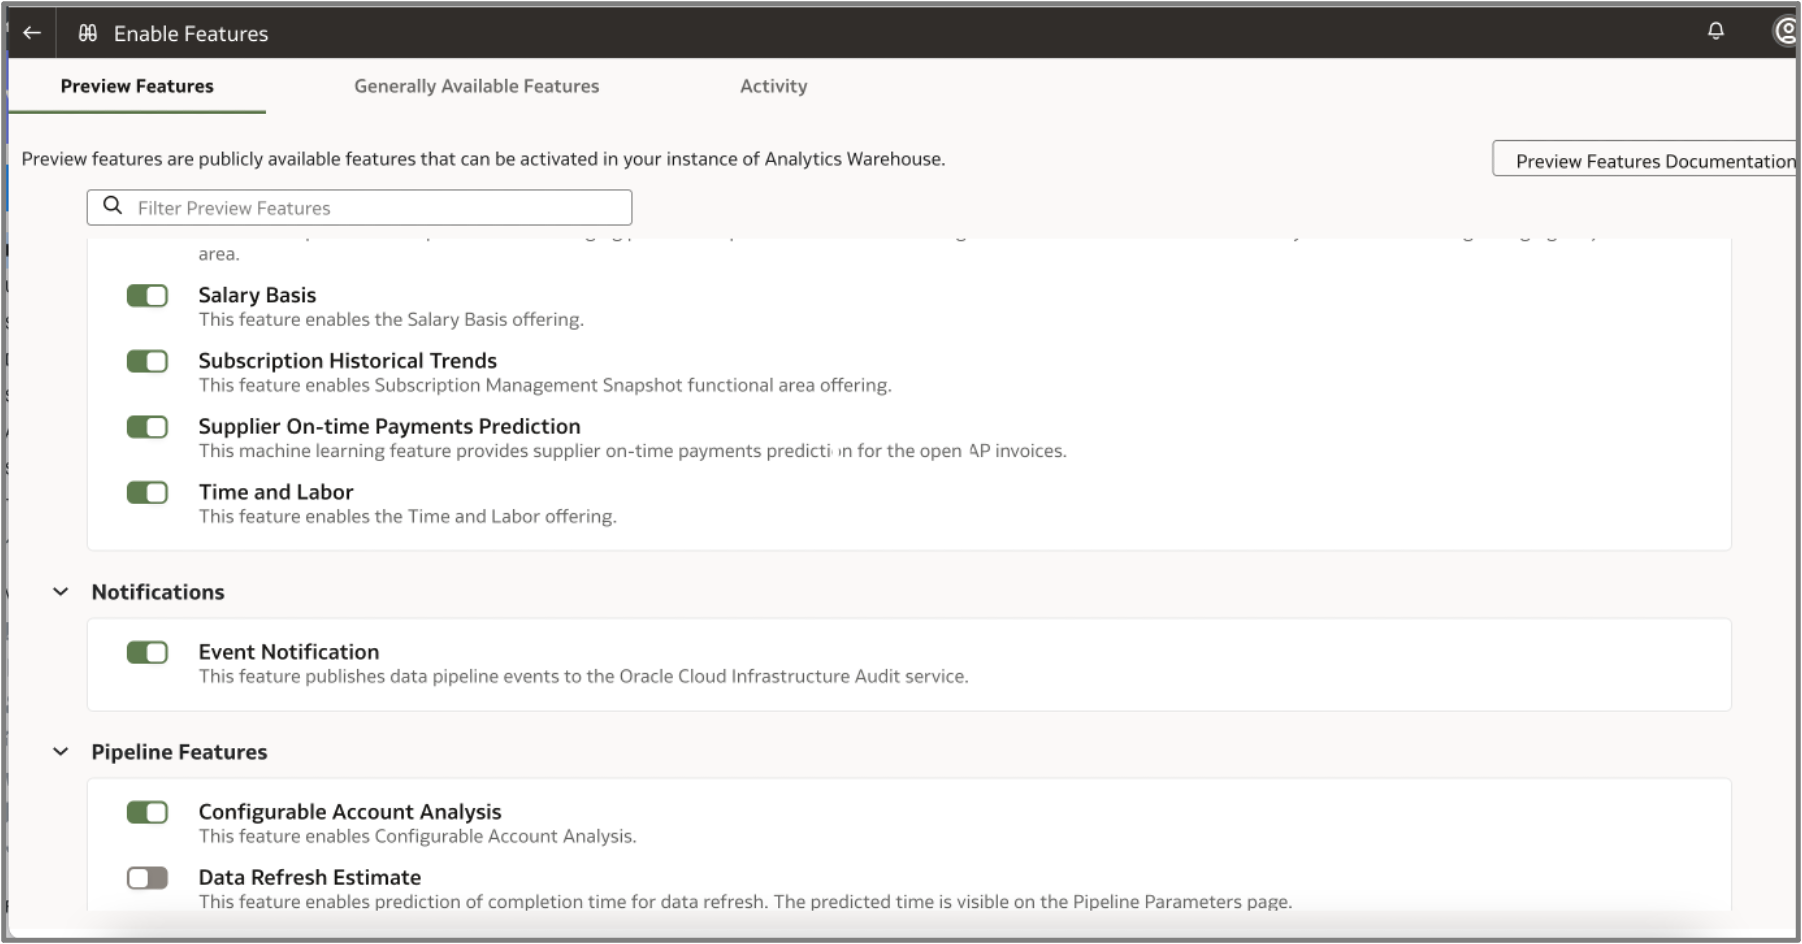Toggle Supplier On-time Payments Prediction off
The height and width of the screenshot is (944, 1802).
tap(147, 428)
